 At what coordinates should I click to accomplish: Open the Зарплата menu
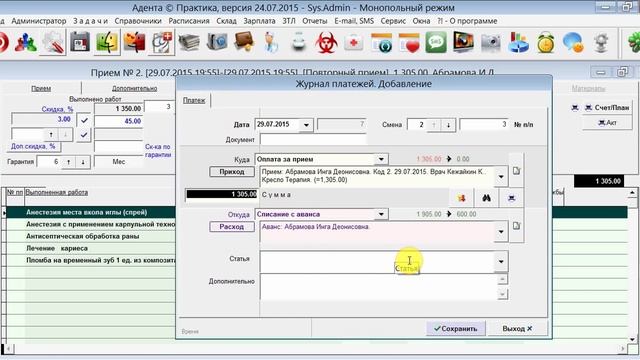[x=259, y=21]
